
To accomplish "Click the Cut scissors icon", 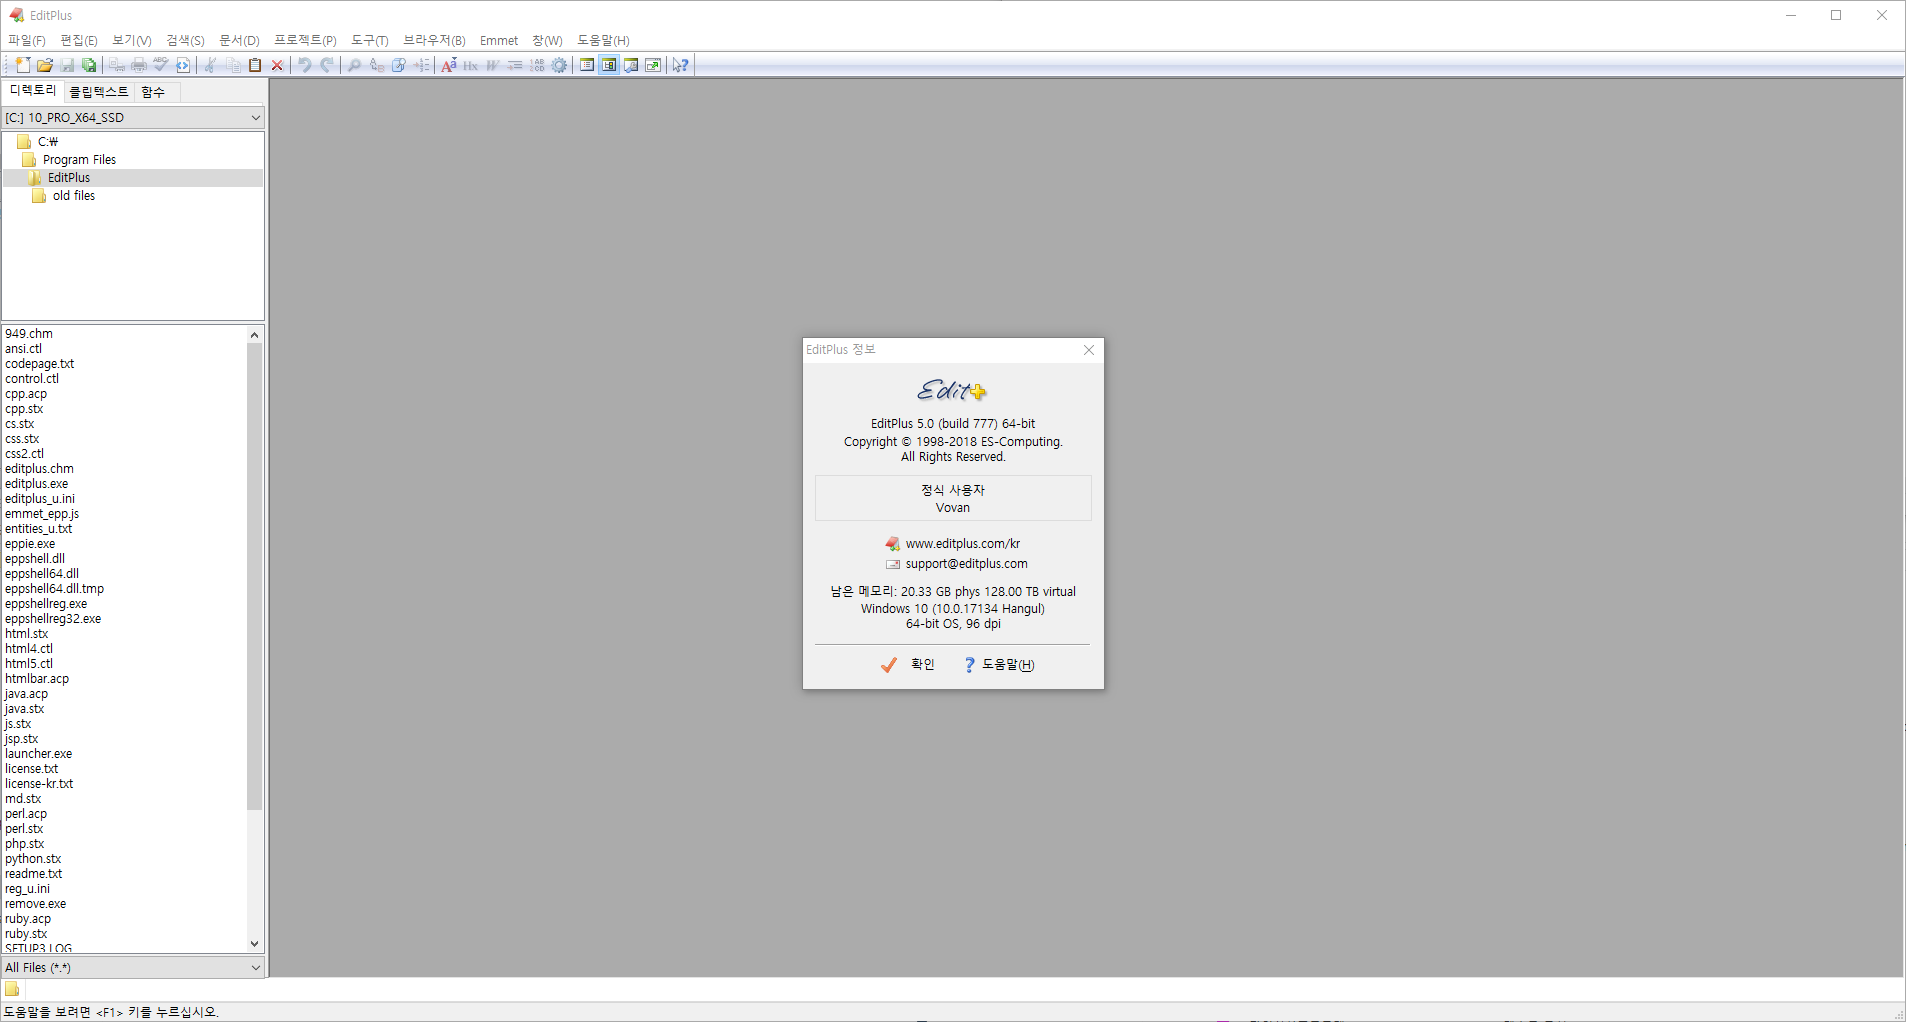I will pos(210,65).
